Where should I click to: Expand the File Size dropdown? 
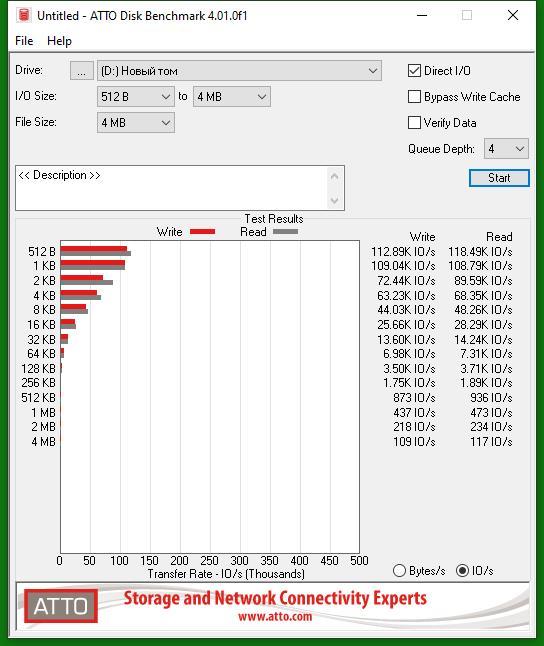(x=136, y=123)
